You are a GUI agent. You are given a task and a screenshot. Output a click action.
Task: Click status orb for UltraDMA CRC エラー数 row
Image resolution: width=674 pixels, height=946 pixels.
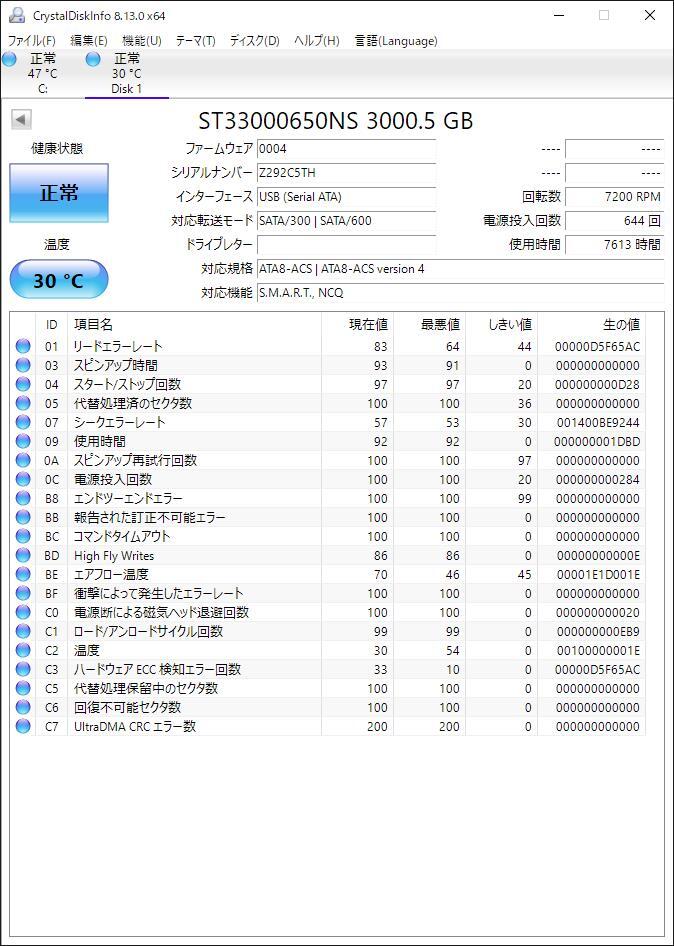pyautogui.click(x=23, y=726)
